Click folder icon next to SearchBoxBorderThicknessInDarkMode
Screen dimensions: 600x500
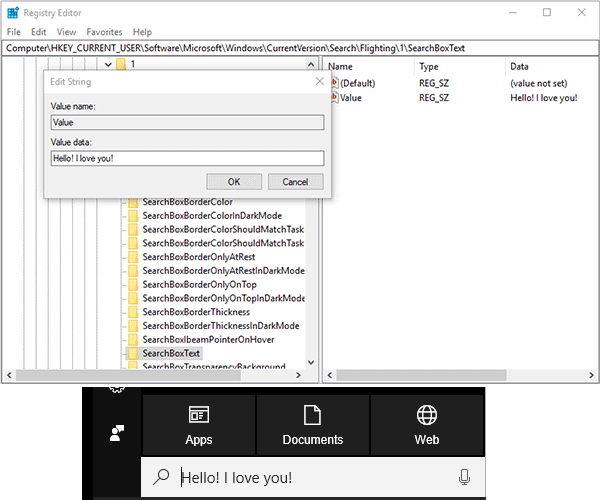pyautogui.click(x=133, y=326)
